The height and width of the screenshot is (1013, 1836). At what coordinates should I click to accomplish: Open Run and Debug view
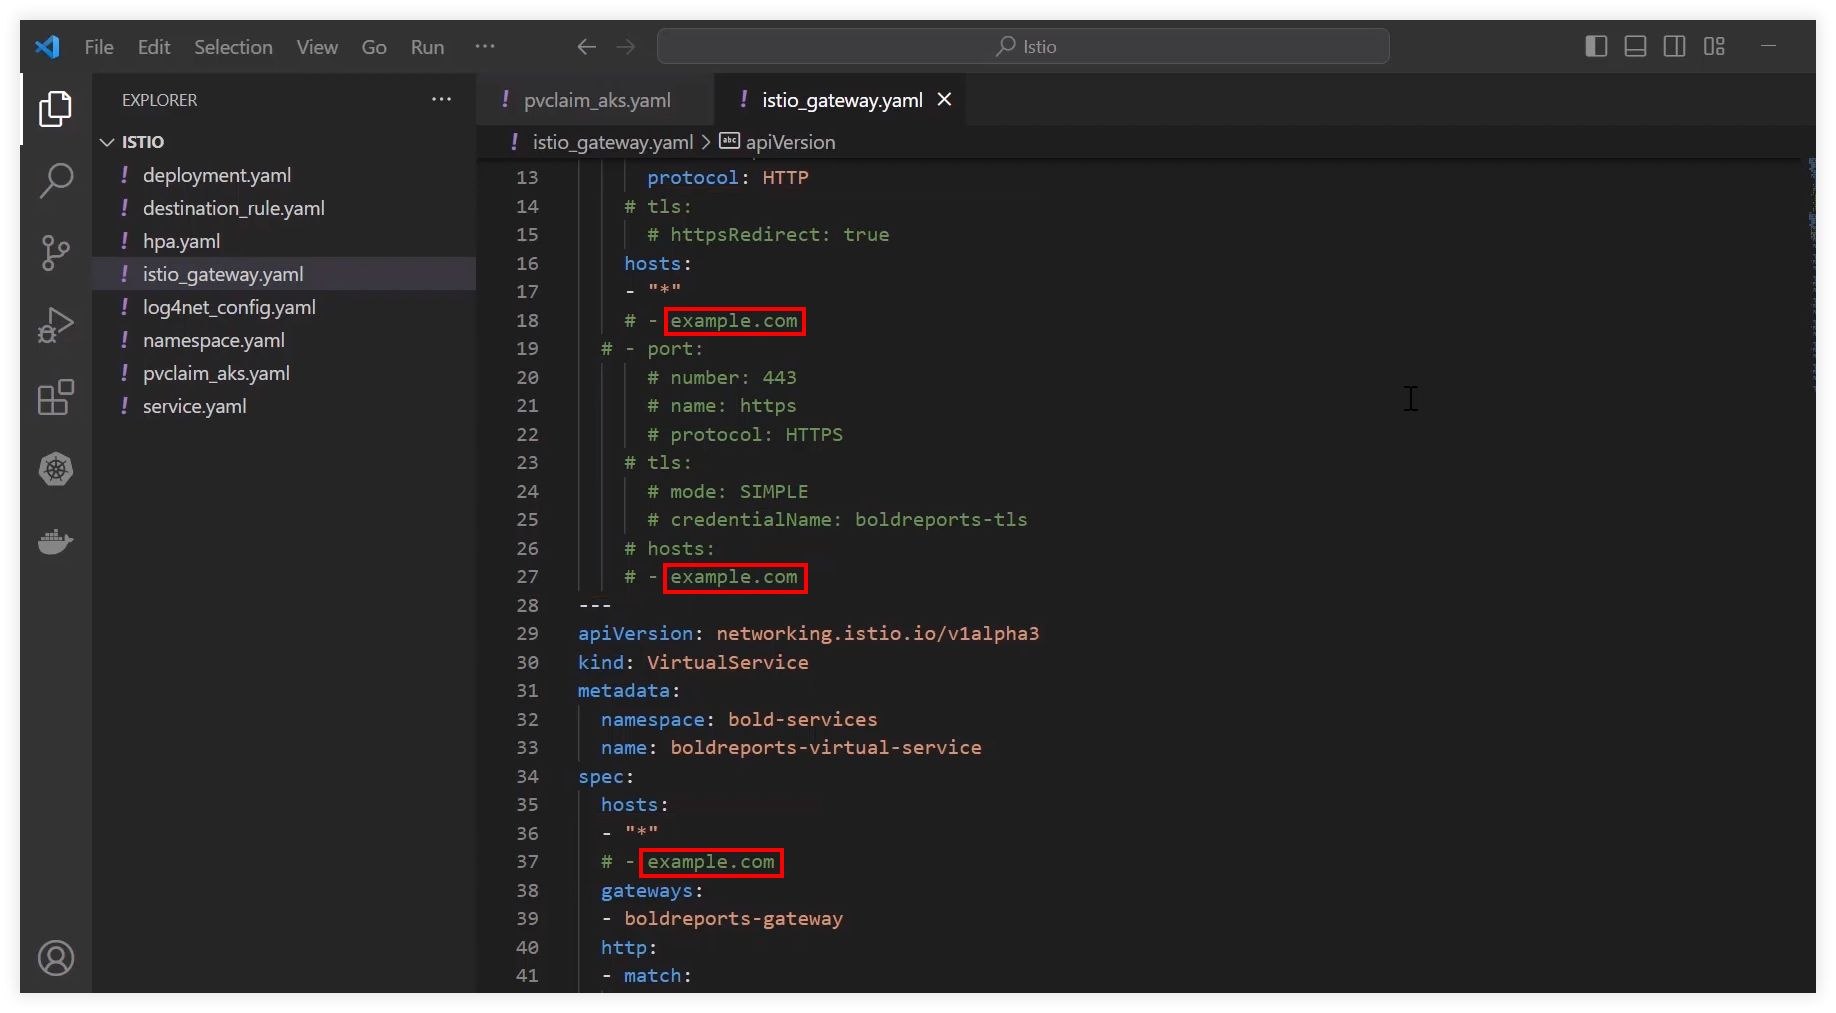[x=56, y=325]
